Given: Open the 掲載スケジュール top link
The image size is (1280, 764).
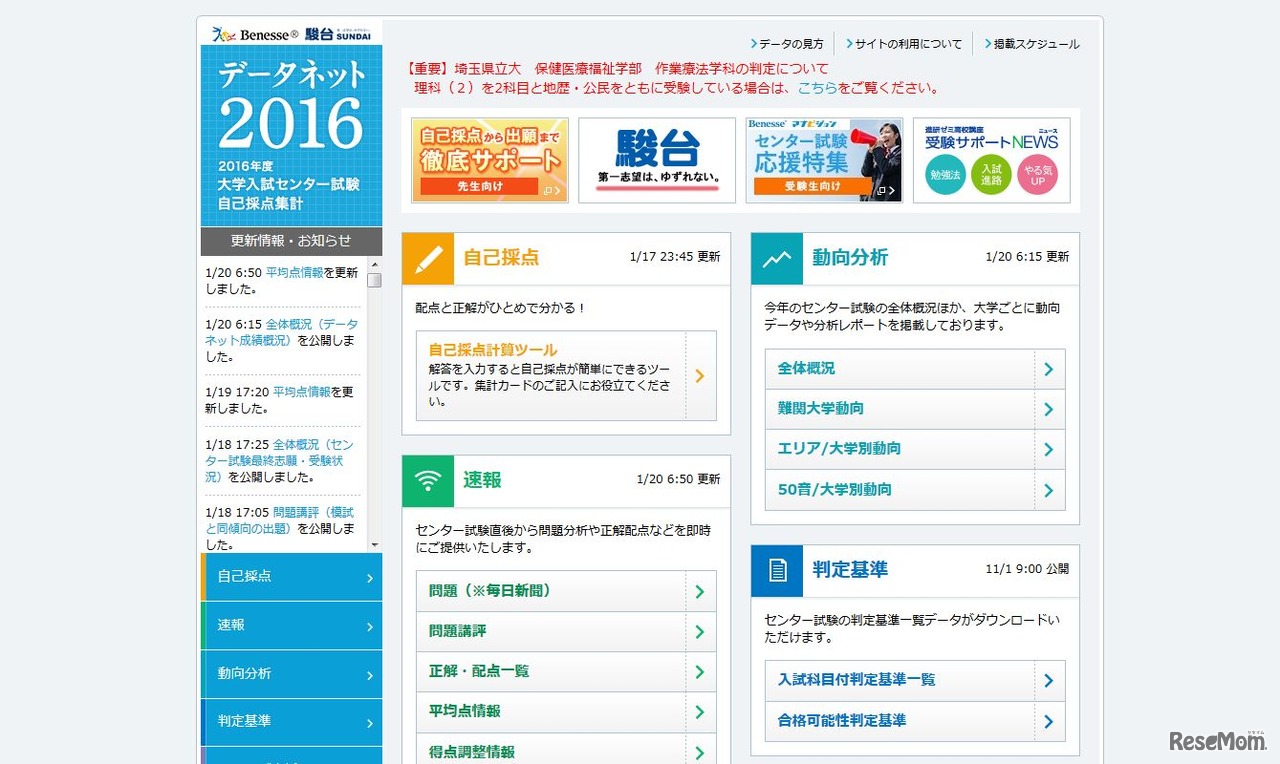Looking at the screenshot, I should coord(1032,44).
